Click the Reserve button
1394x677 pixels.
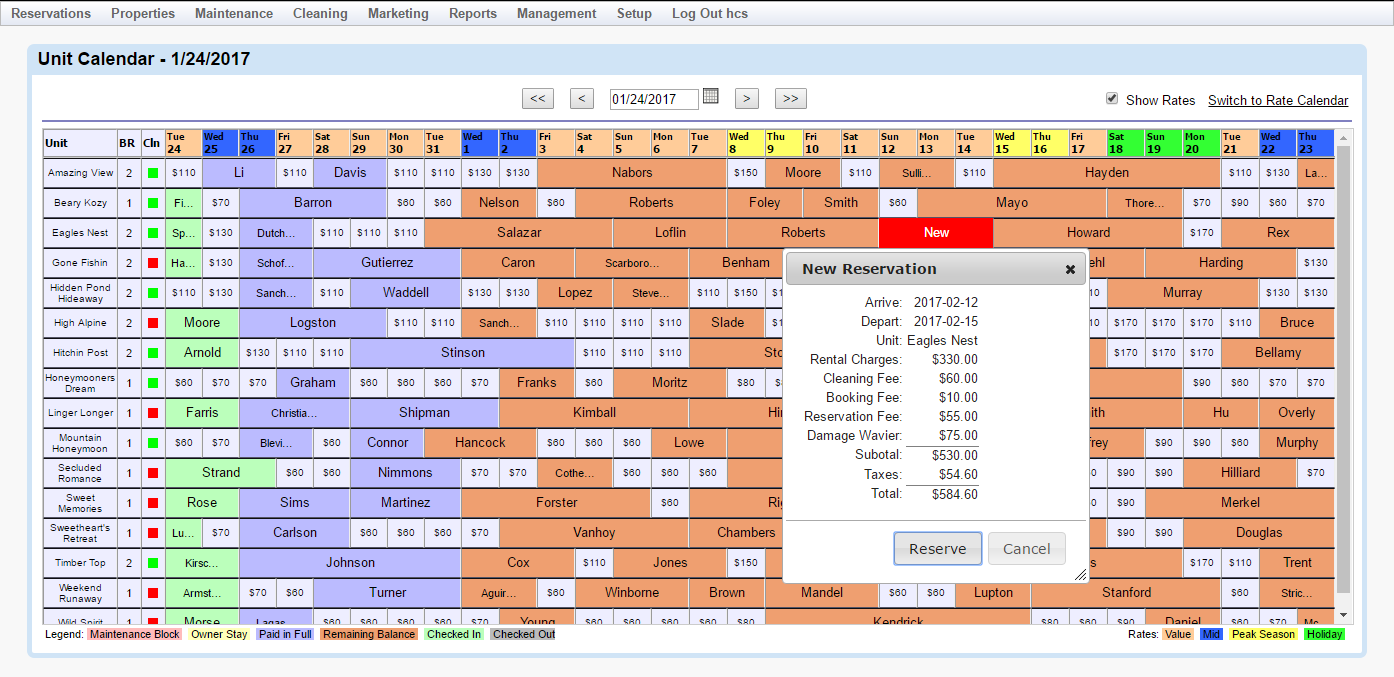coord(937,548)
